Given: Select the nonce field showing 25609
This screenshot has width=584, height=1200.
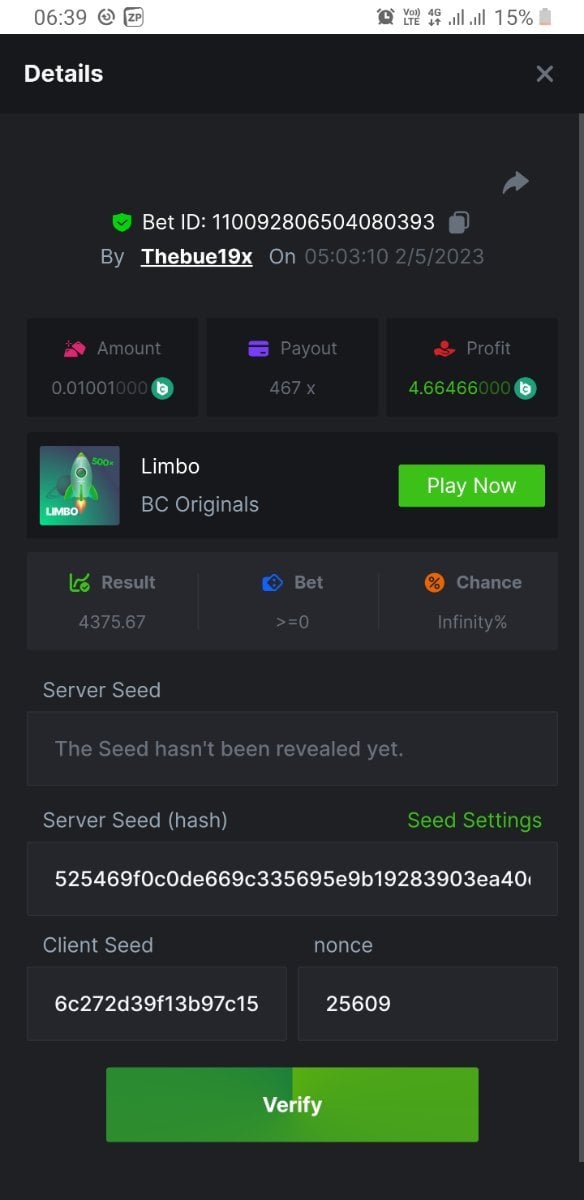Looking at the screenshot, I should (428, 1003).
